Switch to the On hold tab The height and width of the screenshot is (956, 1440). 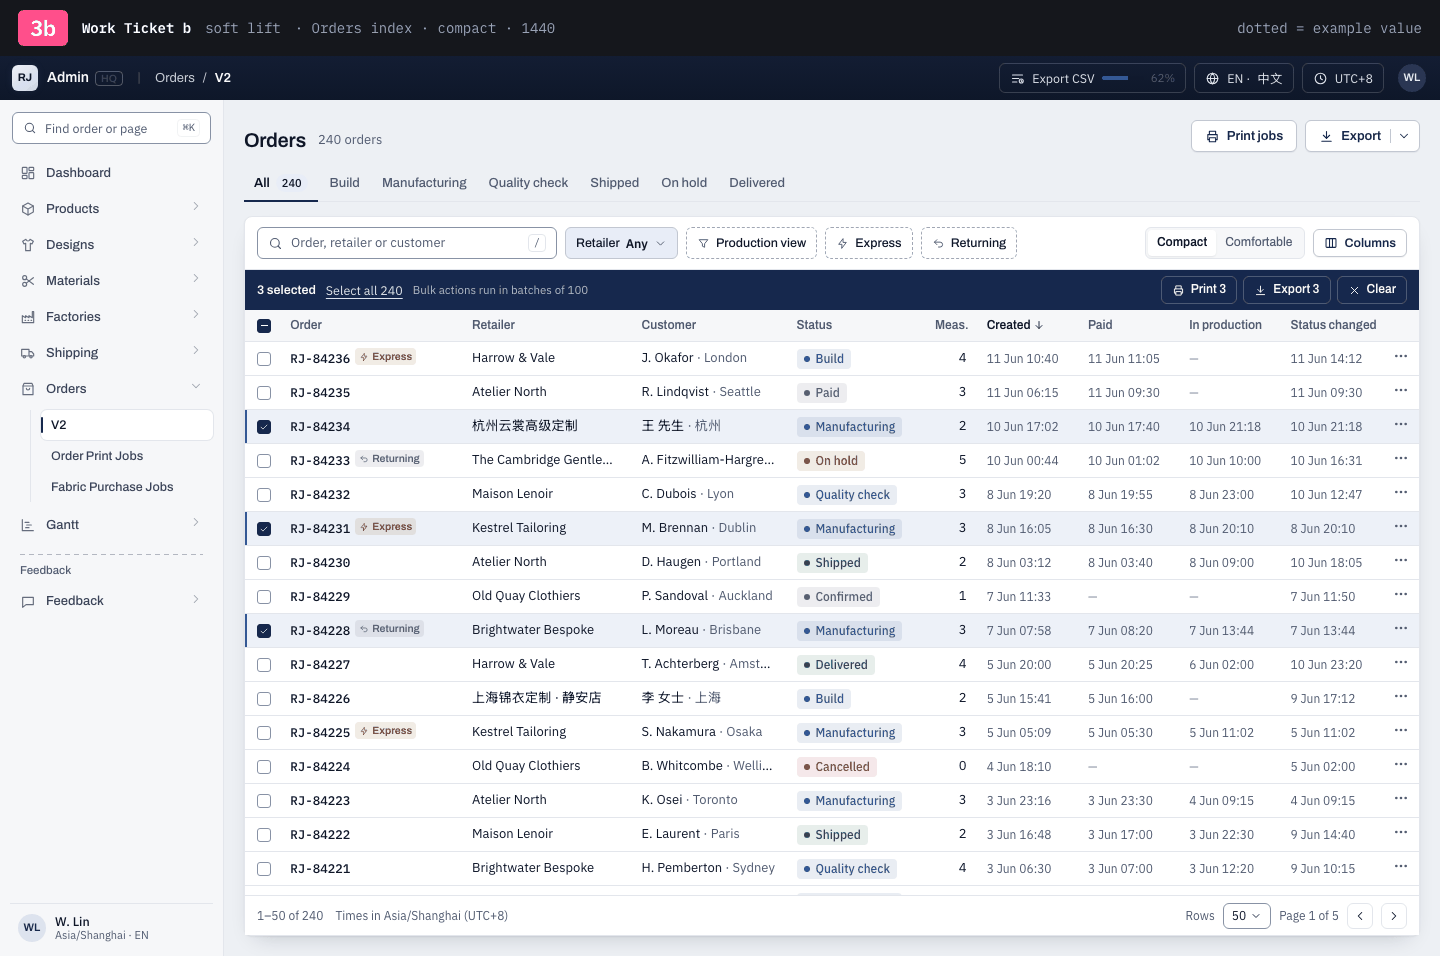[x=684, y=183]
